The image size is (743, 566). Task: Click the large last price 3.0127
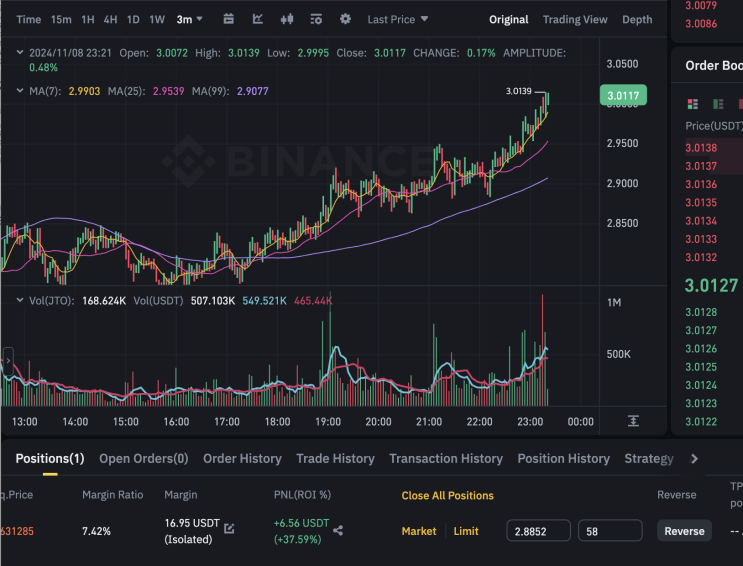pos(711,285)
